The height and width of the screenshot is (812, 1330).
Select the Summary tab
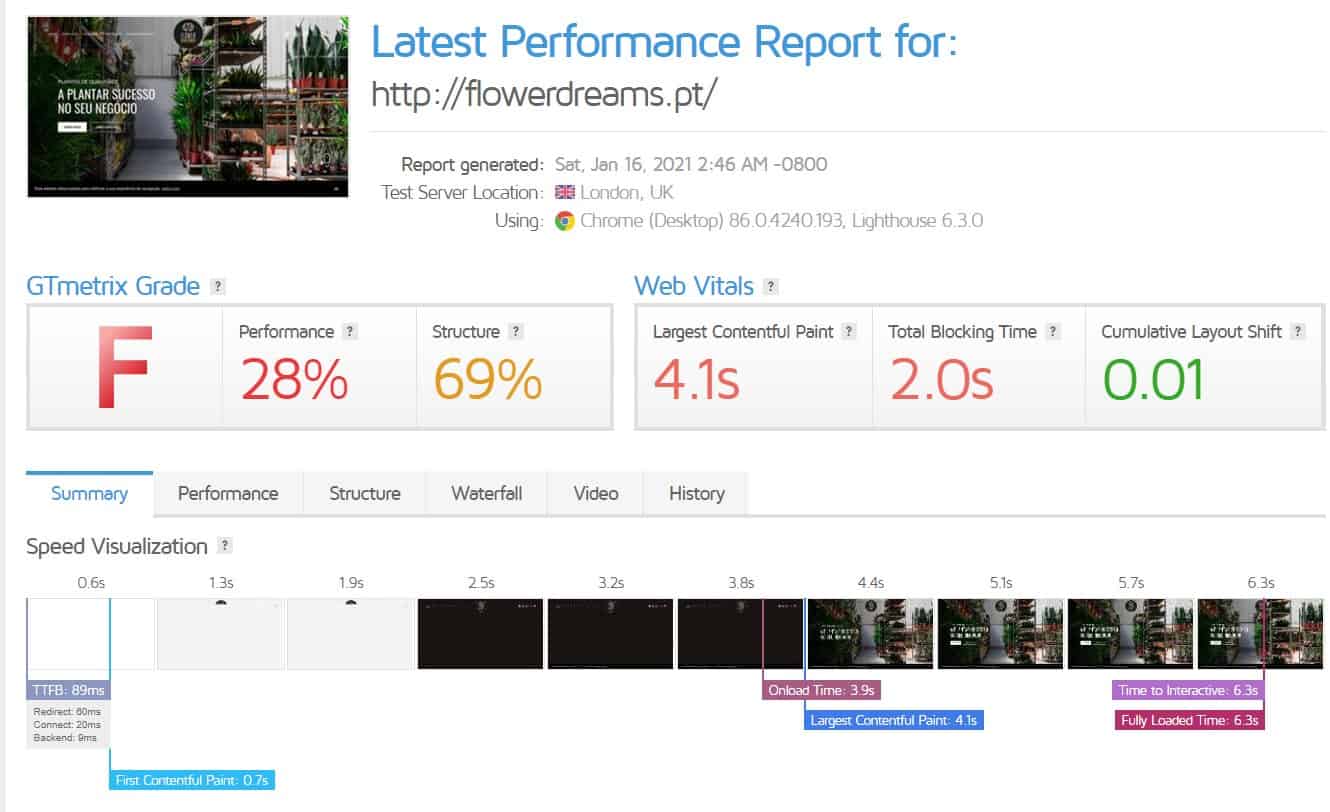pyautogui.click(x=89, y=494)
